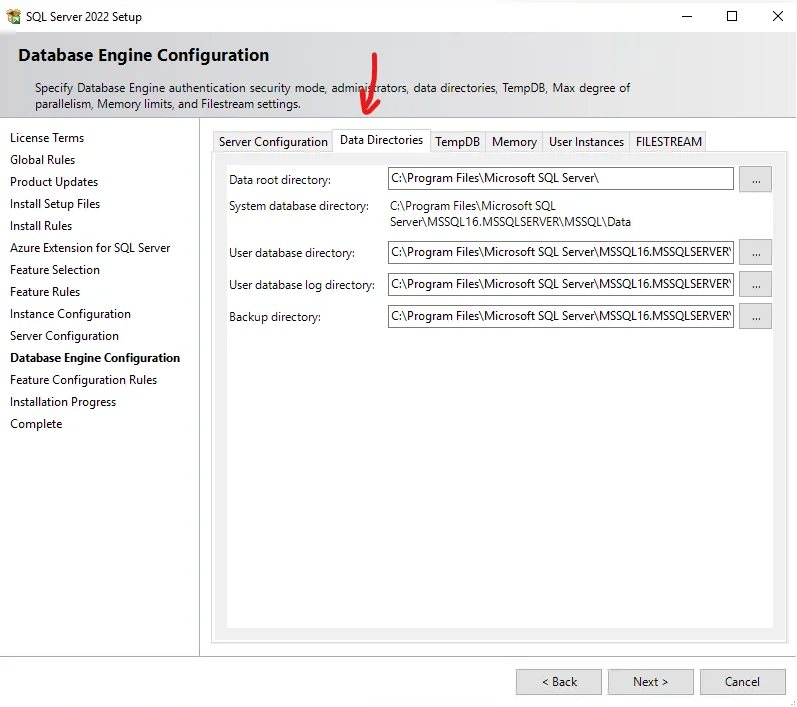Open the Memory tab

click(514, 142)
